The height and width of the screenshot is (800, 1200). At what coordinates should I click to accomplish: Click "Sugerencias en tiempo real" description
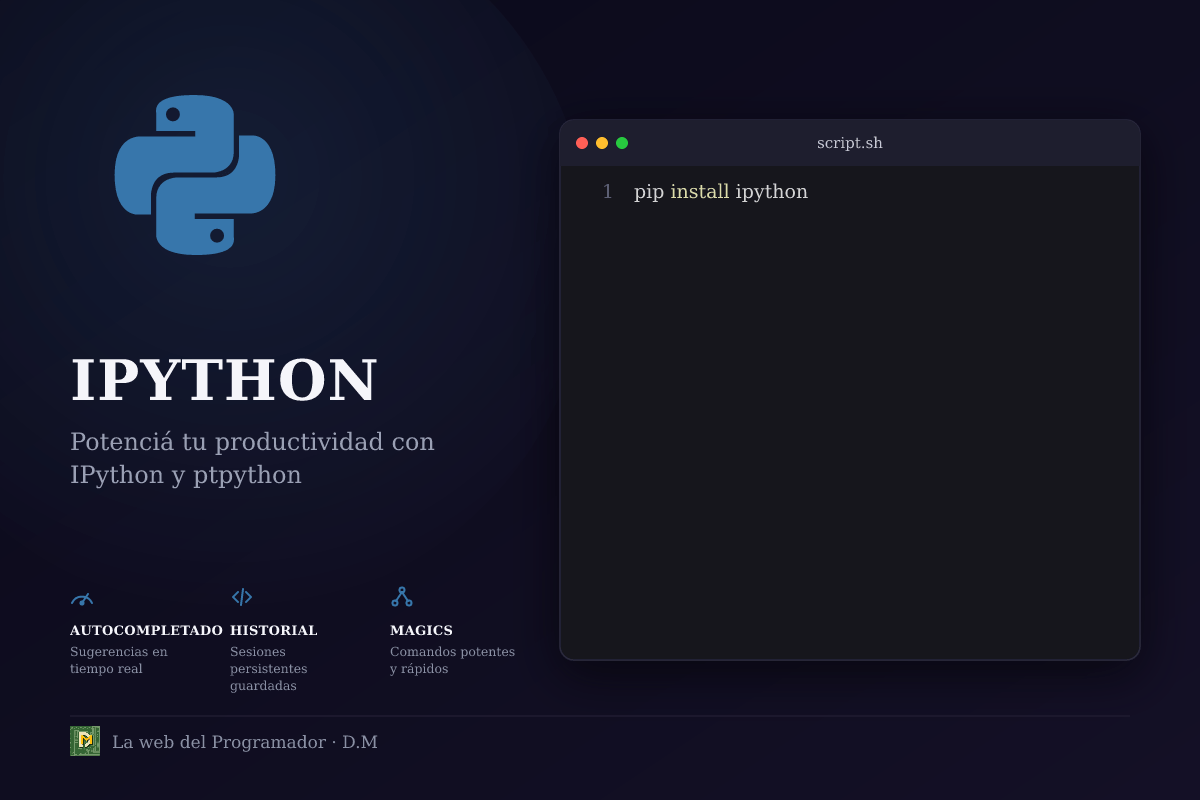[x=119, y=660]
